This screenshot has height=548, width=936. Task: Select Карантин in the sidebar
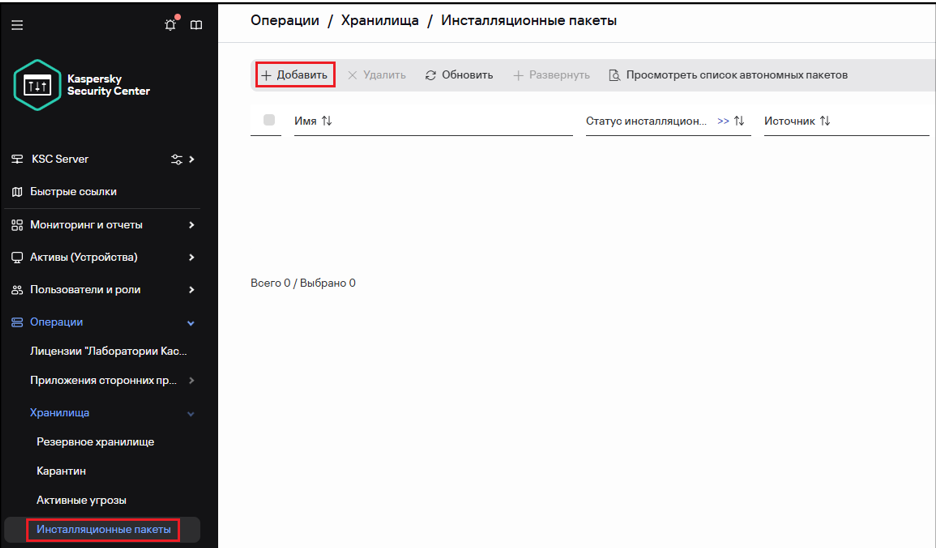pos(61,471)
